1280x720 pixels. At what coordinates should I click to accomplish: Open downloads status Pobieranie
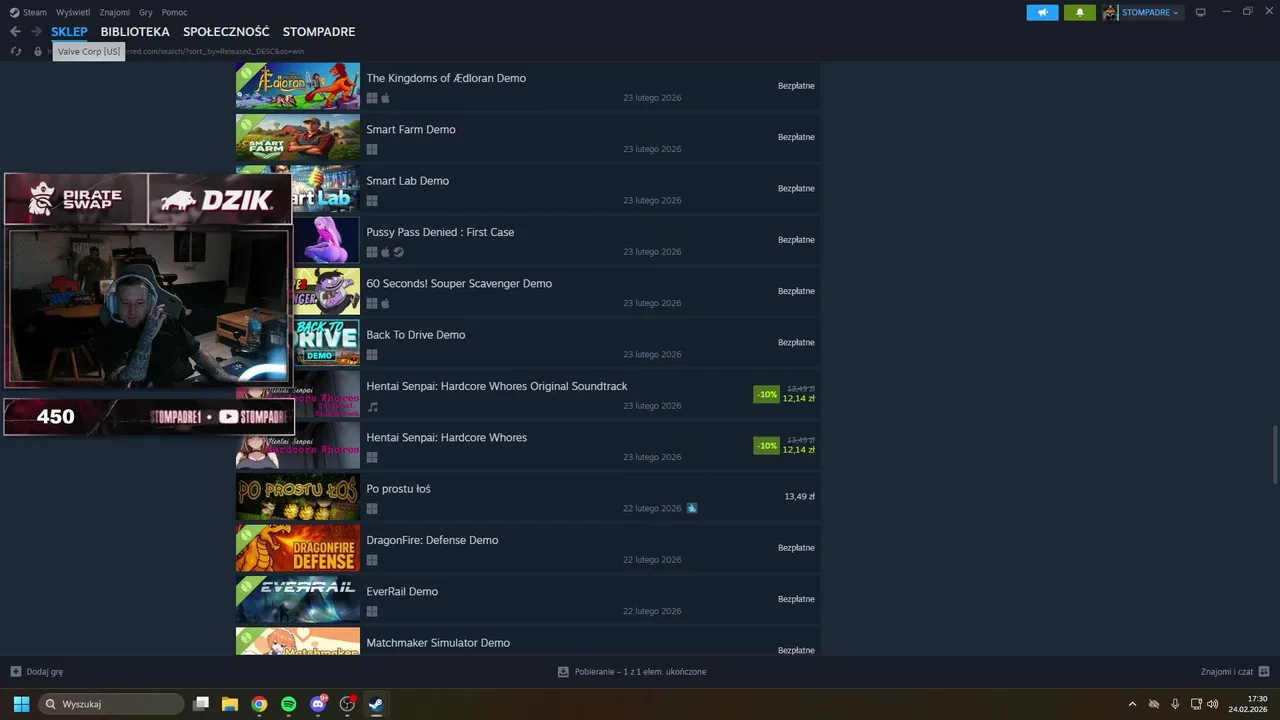pyautogui.click(x=632, y=672)
